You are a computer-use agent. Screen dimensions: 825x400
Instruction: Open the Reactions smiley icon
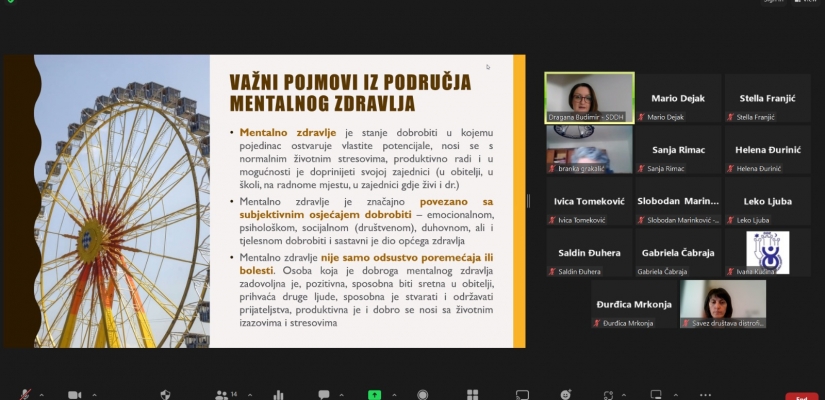point(566,395)
